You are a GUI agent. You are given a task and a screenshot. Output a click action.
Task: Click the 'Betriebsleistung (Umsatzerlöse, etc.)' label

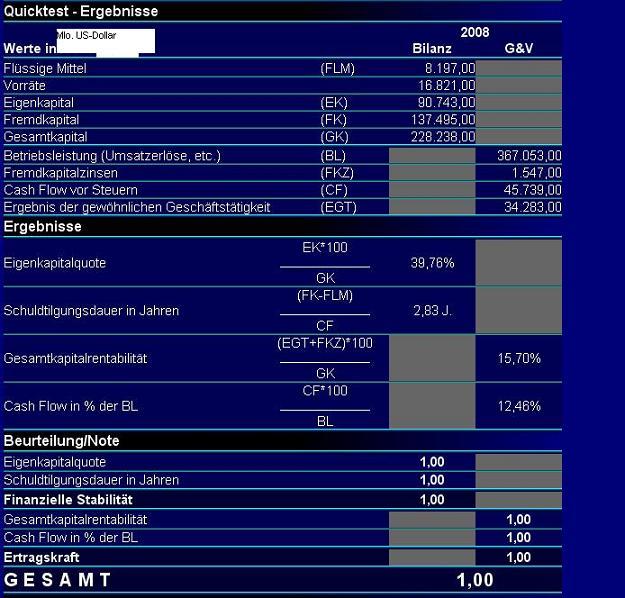[x=112, y=155]
